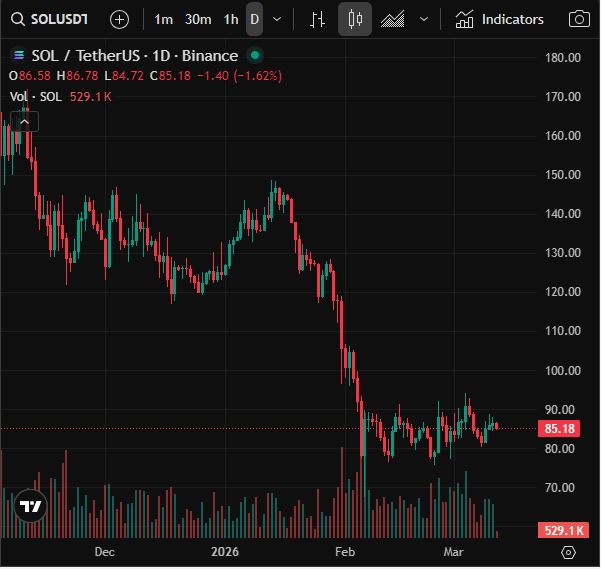
Task: Switch to the 1m timeframe
Action: point(163,19)
